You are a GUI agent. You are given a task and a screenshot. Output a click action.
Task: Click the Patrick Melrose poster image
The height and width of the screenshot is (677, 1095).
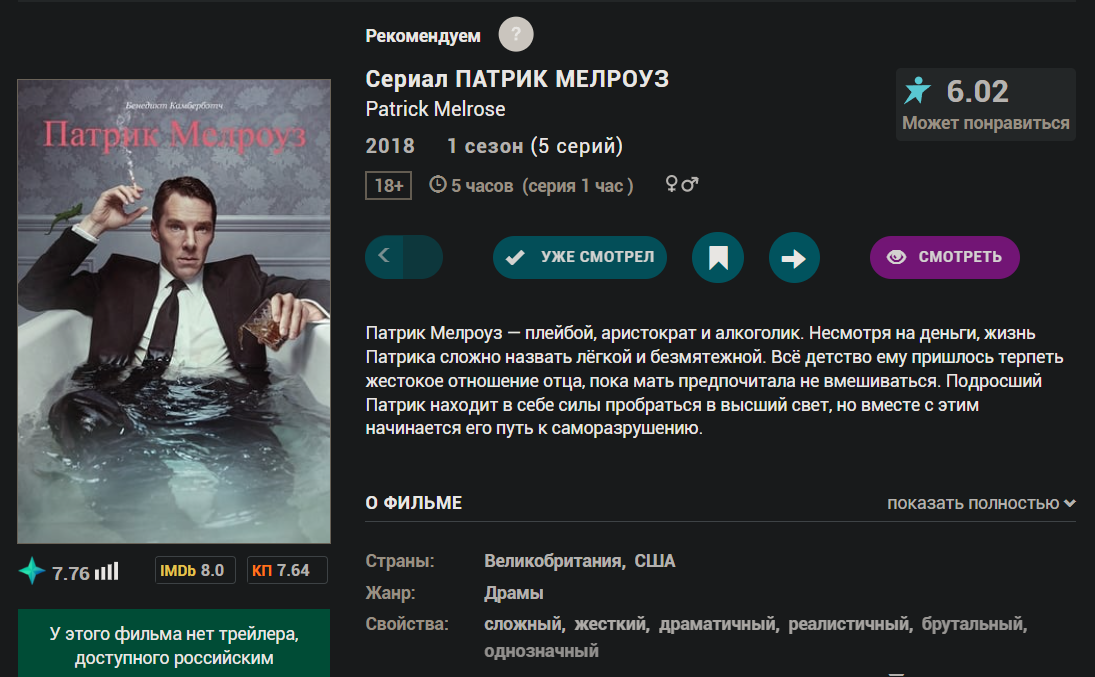point(174,311)
